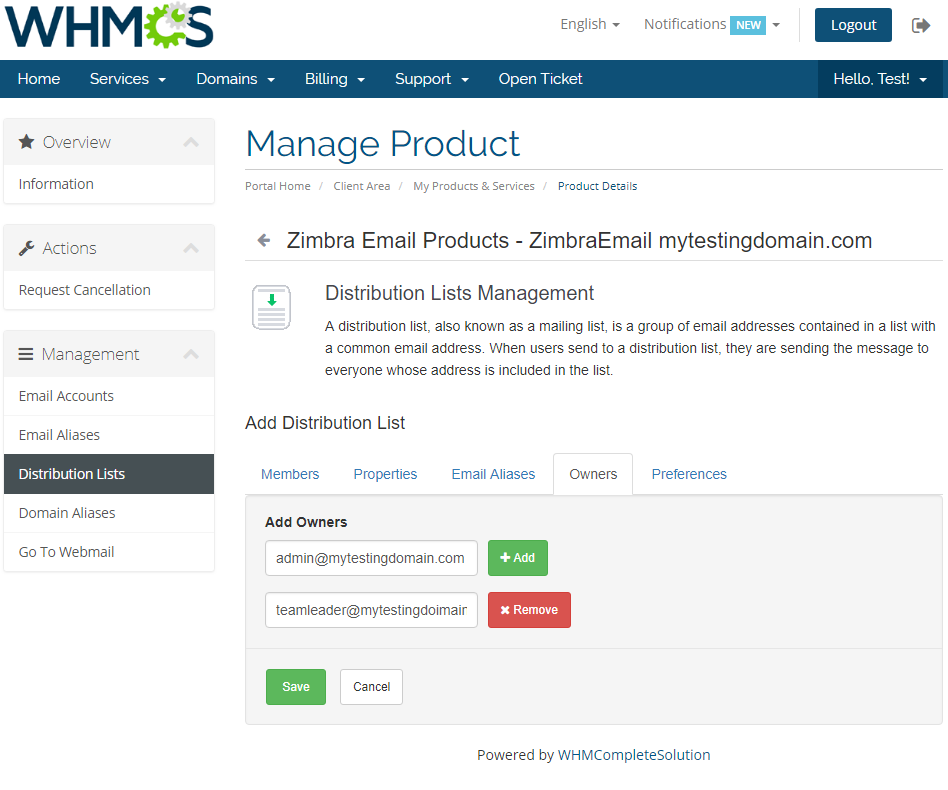The height and width of the screenshot is (790, 948).
Task: Click Open Ticket in the navbar
Action: pyautogui.click(x=540, y=79)
